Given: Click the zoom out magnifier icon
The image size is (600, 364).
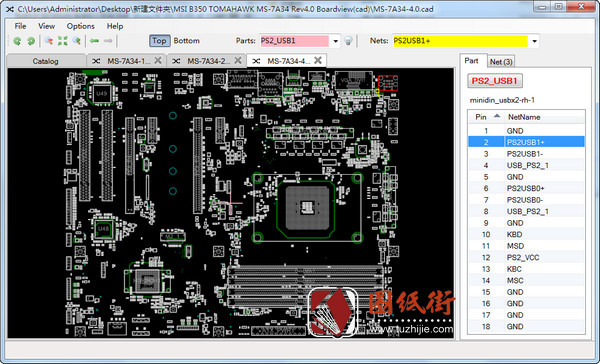Looking at the screenshot, I should (49, 41).
